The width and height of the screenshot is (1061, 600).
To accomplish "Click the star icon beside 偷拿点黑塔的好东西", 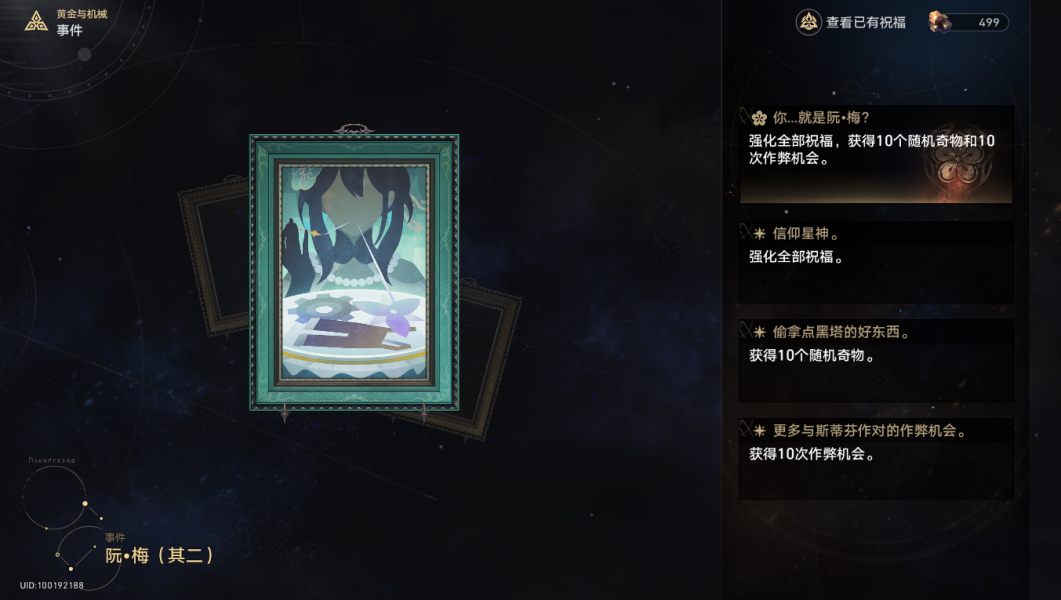I will (759, 332).
